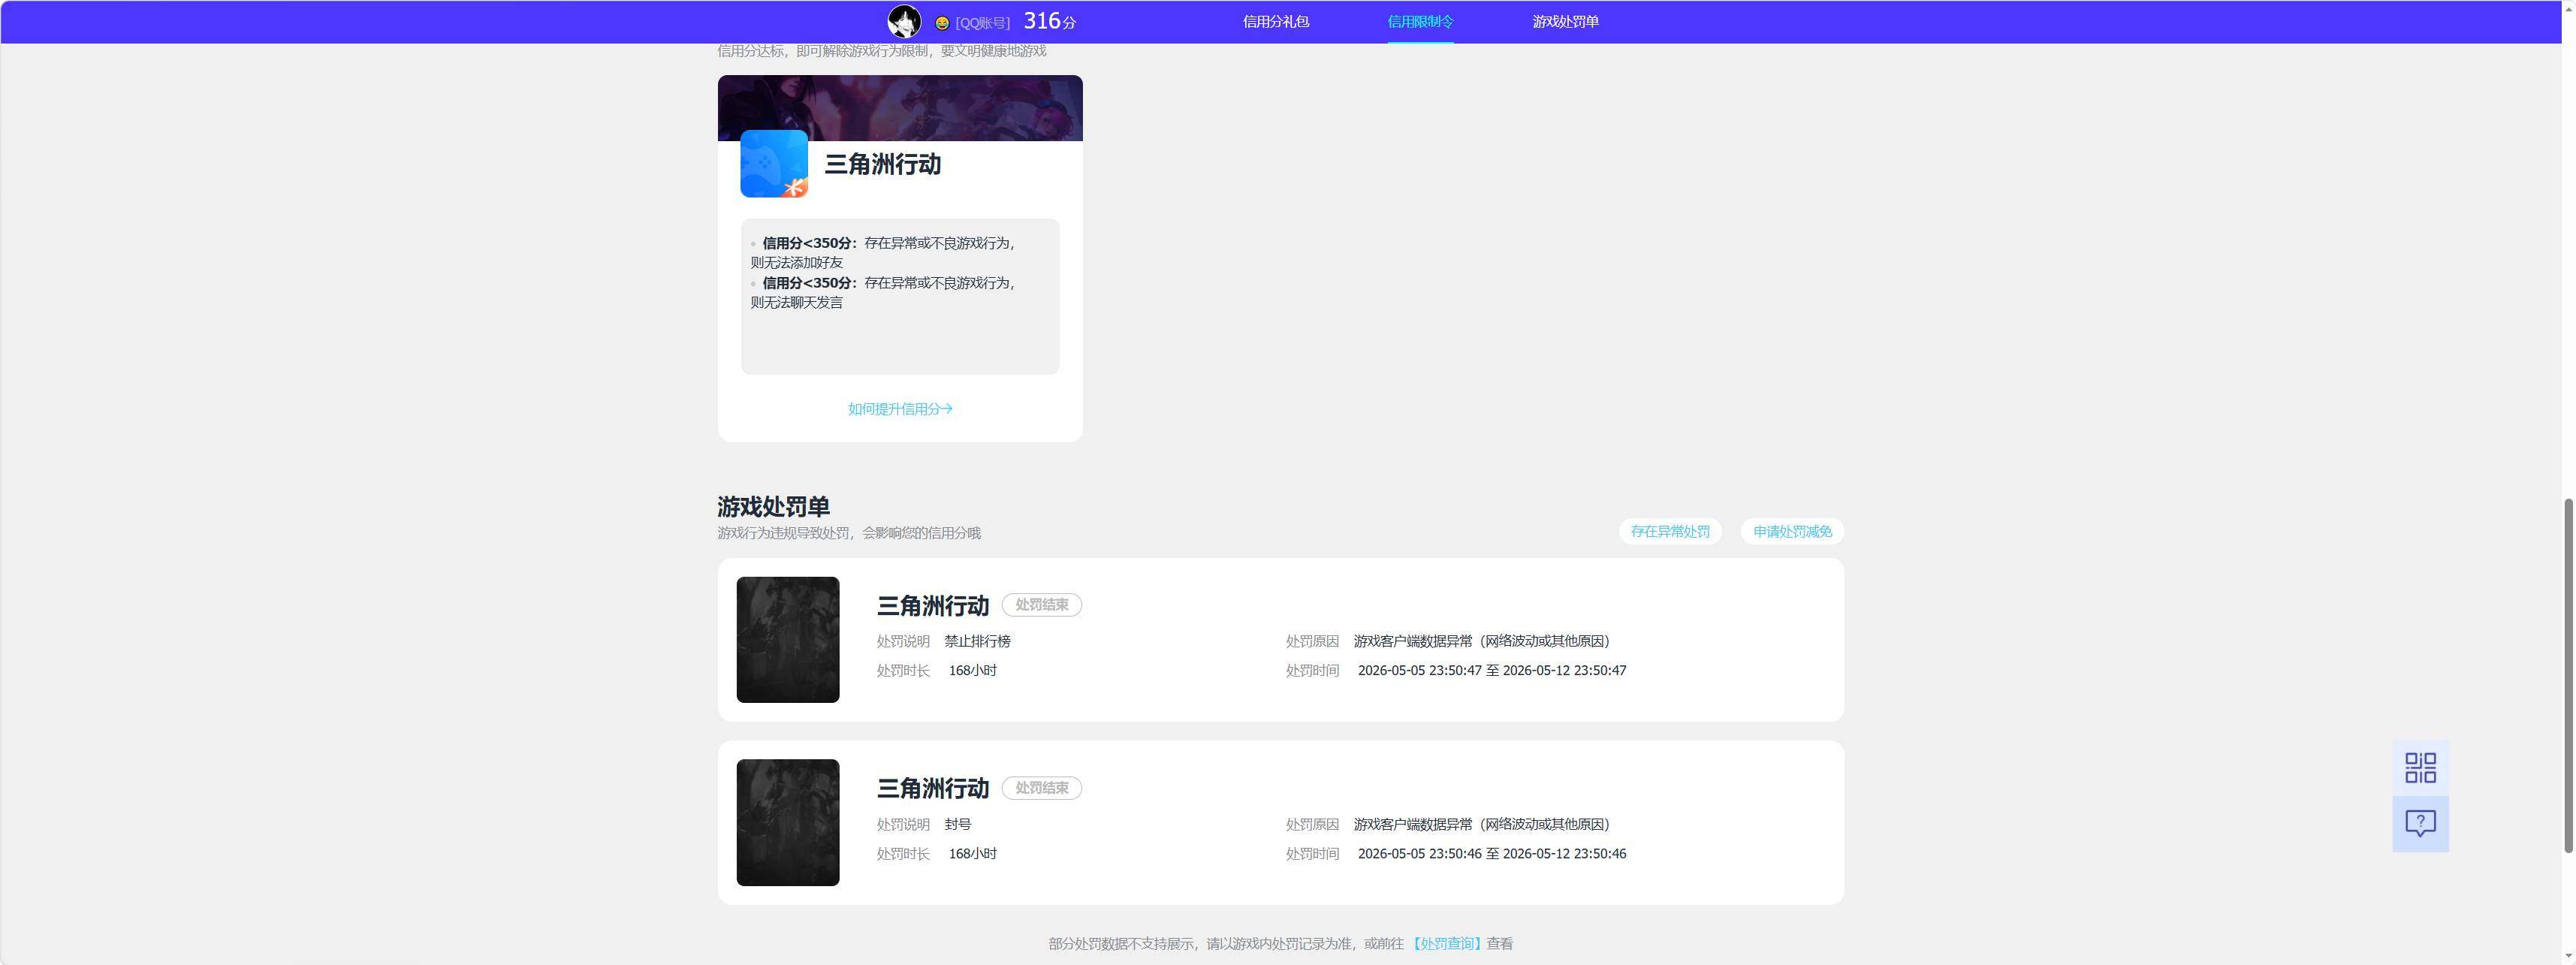This screenshot has height=965, width=2576.
Task: Open the QR code floating icon
Action: tap(2420, 768)
